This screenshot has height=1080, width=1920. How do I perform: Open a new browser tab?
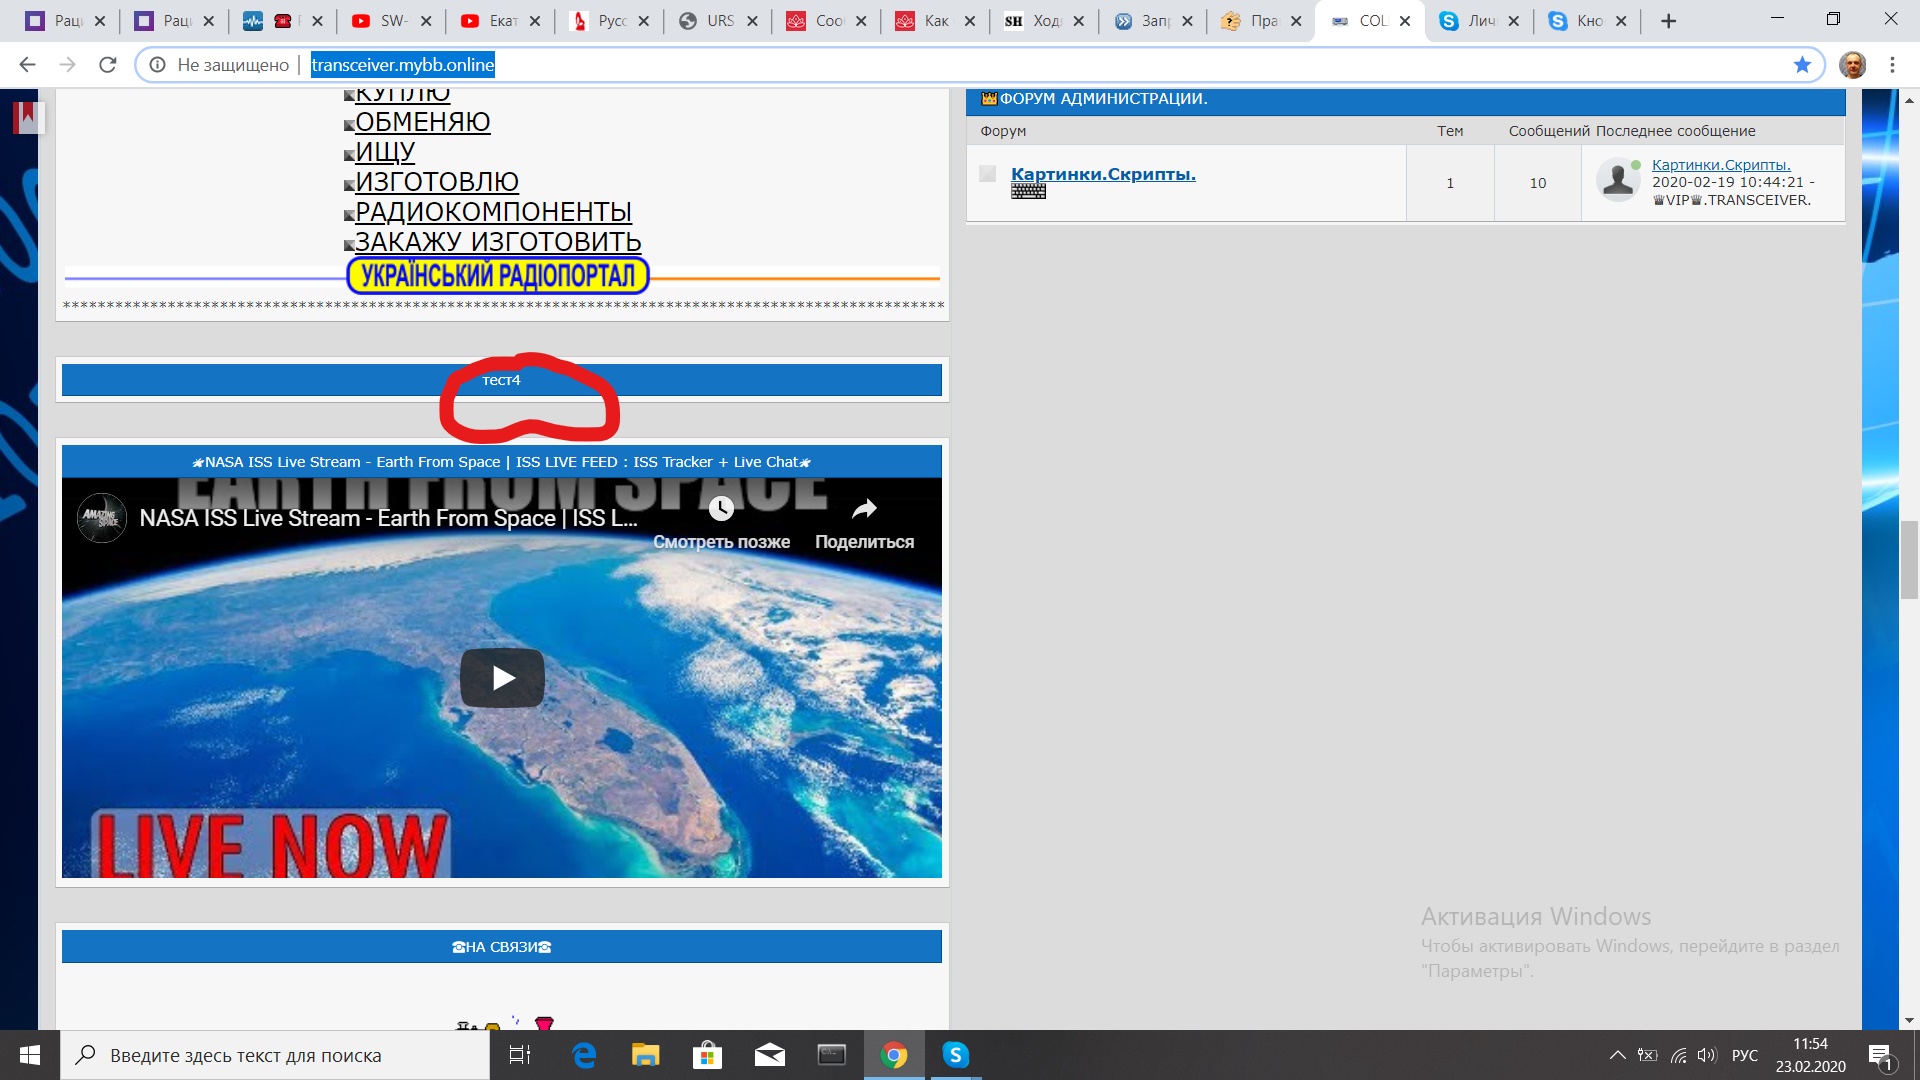click(x=1668, y=21)
